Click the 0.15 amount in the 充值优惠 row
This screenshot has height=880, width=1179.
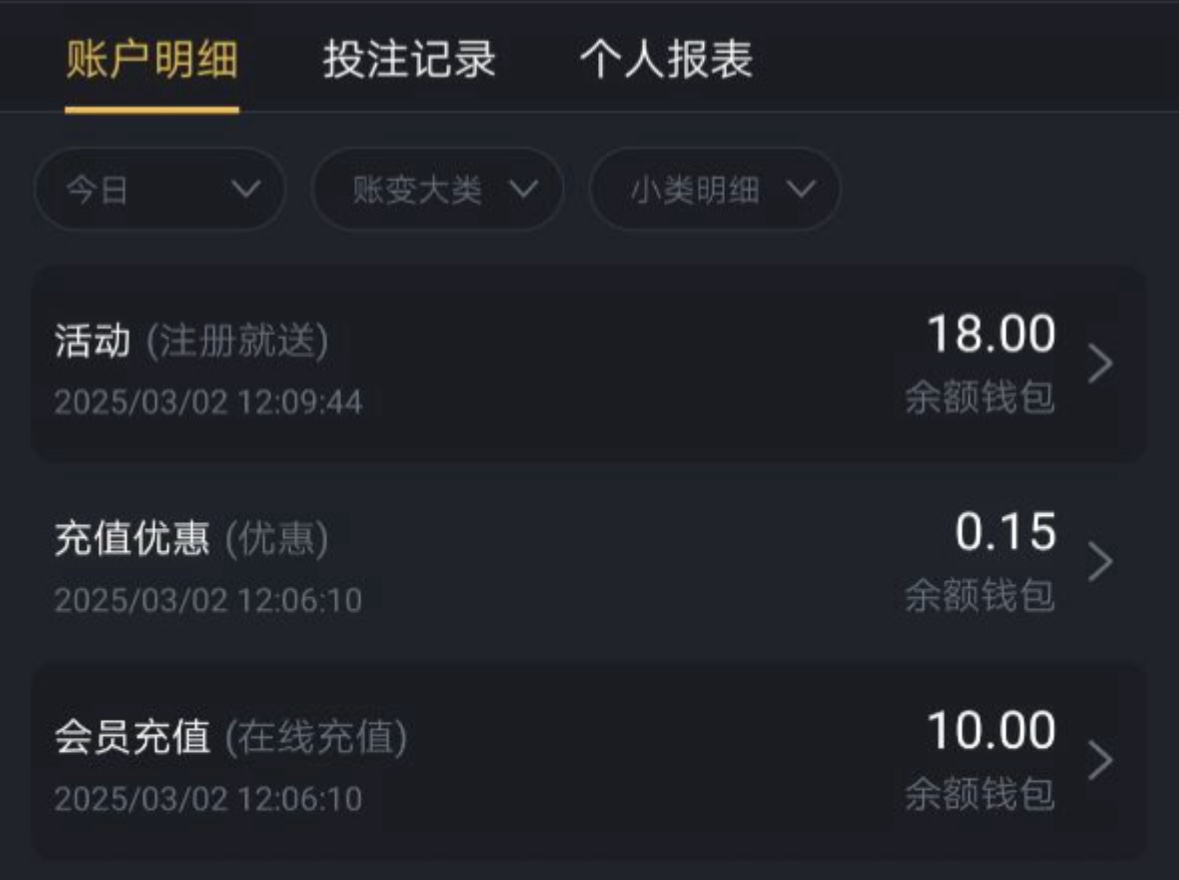tap(1005, 532)
